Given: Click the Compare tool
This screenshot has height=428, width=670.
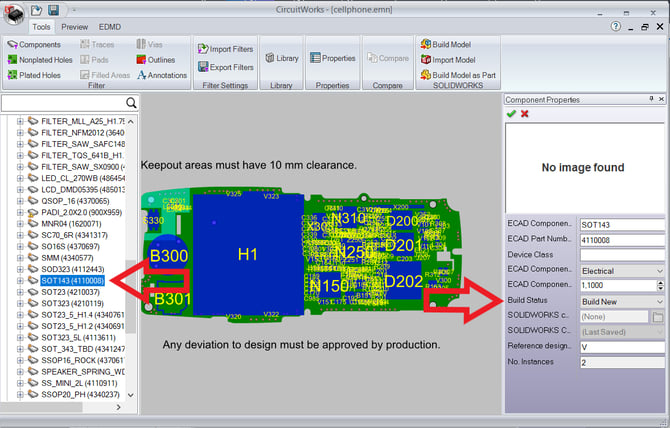Looking at the screenshot, I should click(388, 58).
